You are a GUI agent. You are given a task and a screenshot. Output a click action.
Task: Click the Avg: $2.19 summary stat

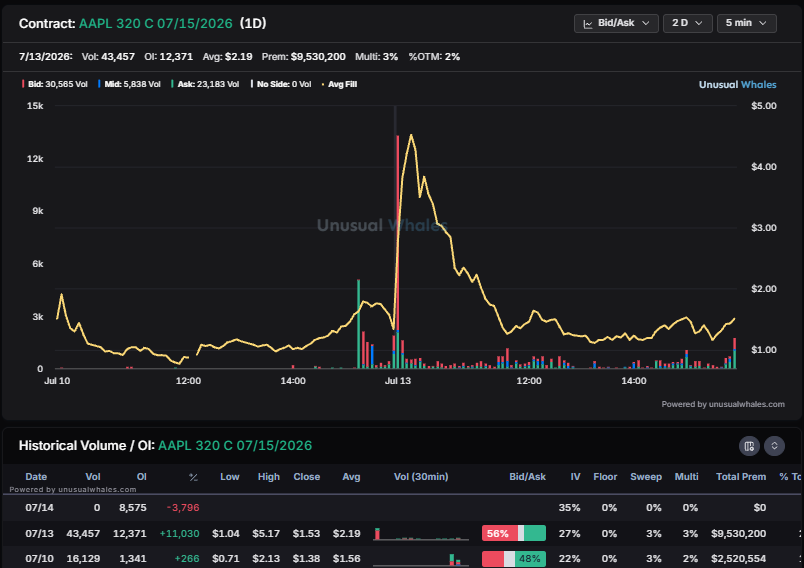pyautogui.click(x=227, y=56)
